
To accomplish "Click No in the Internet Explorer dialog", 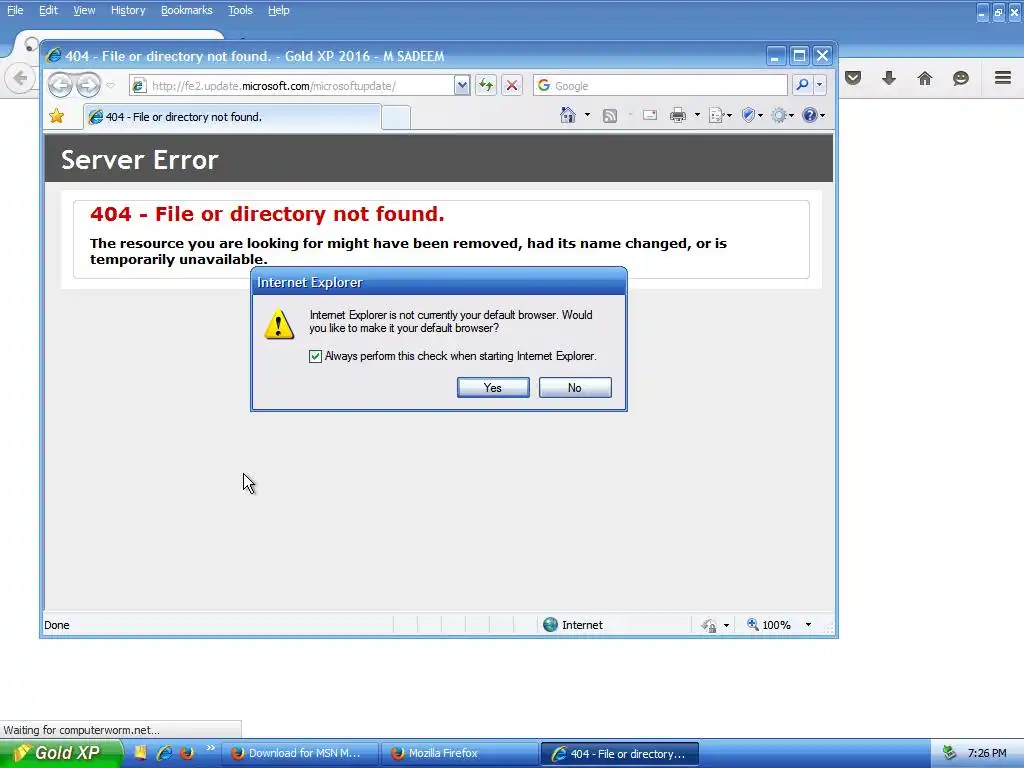I will coord(575,387).
